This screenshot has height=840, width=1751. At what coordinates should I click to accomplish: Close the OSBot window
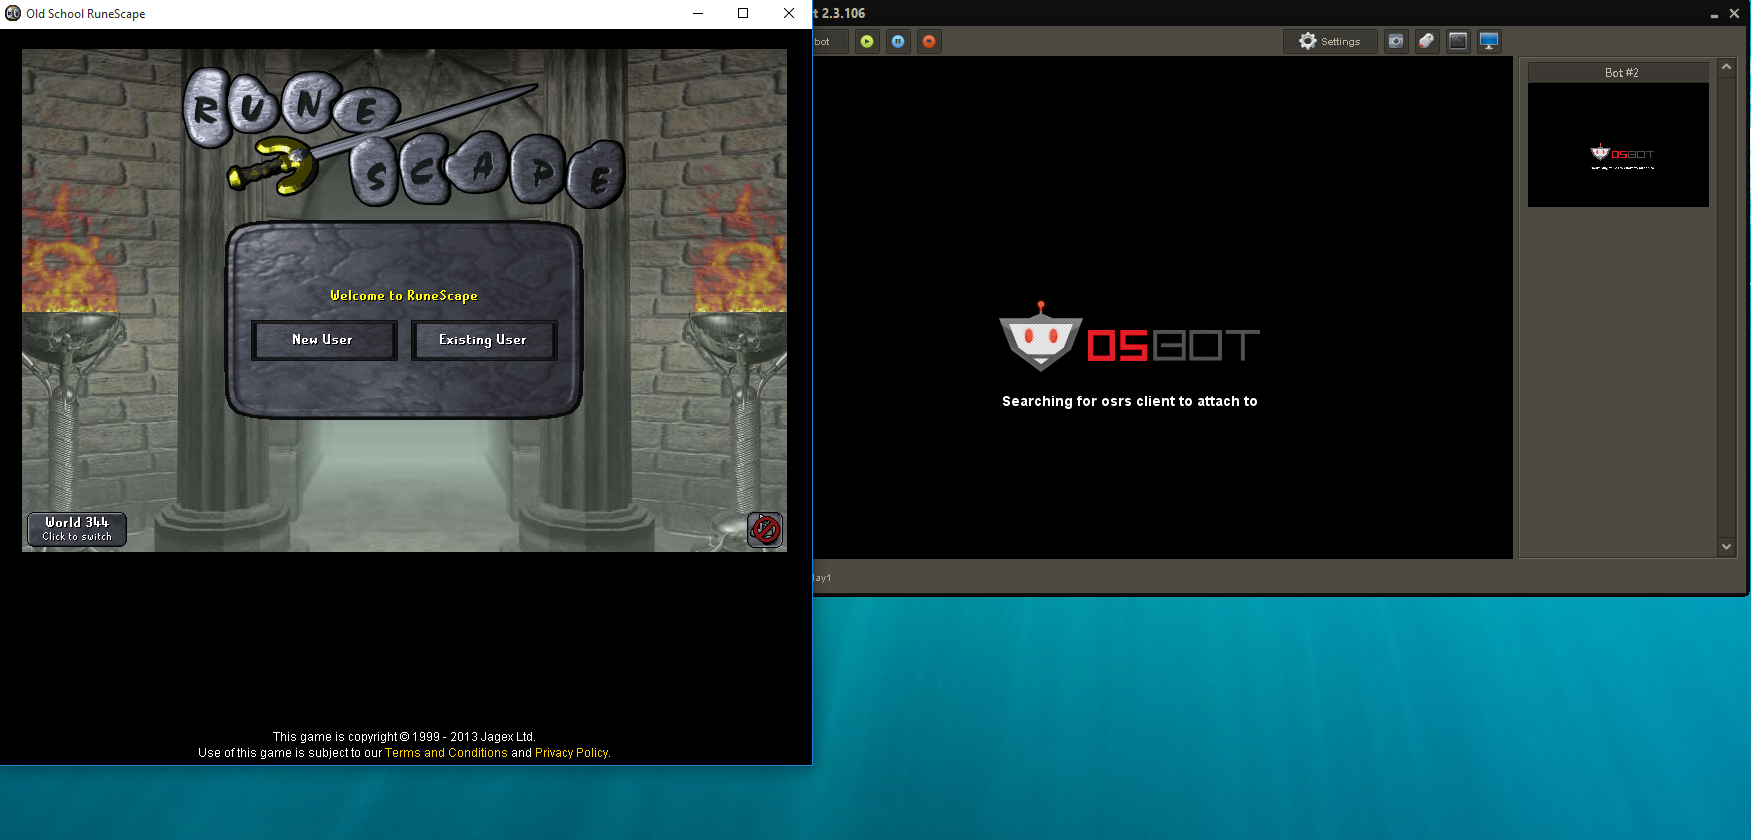[x=1735, y=14]
